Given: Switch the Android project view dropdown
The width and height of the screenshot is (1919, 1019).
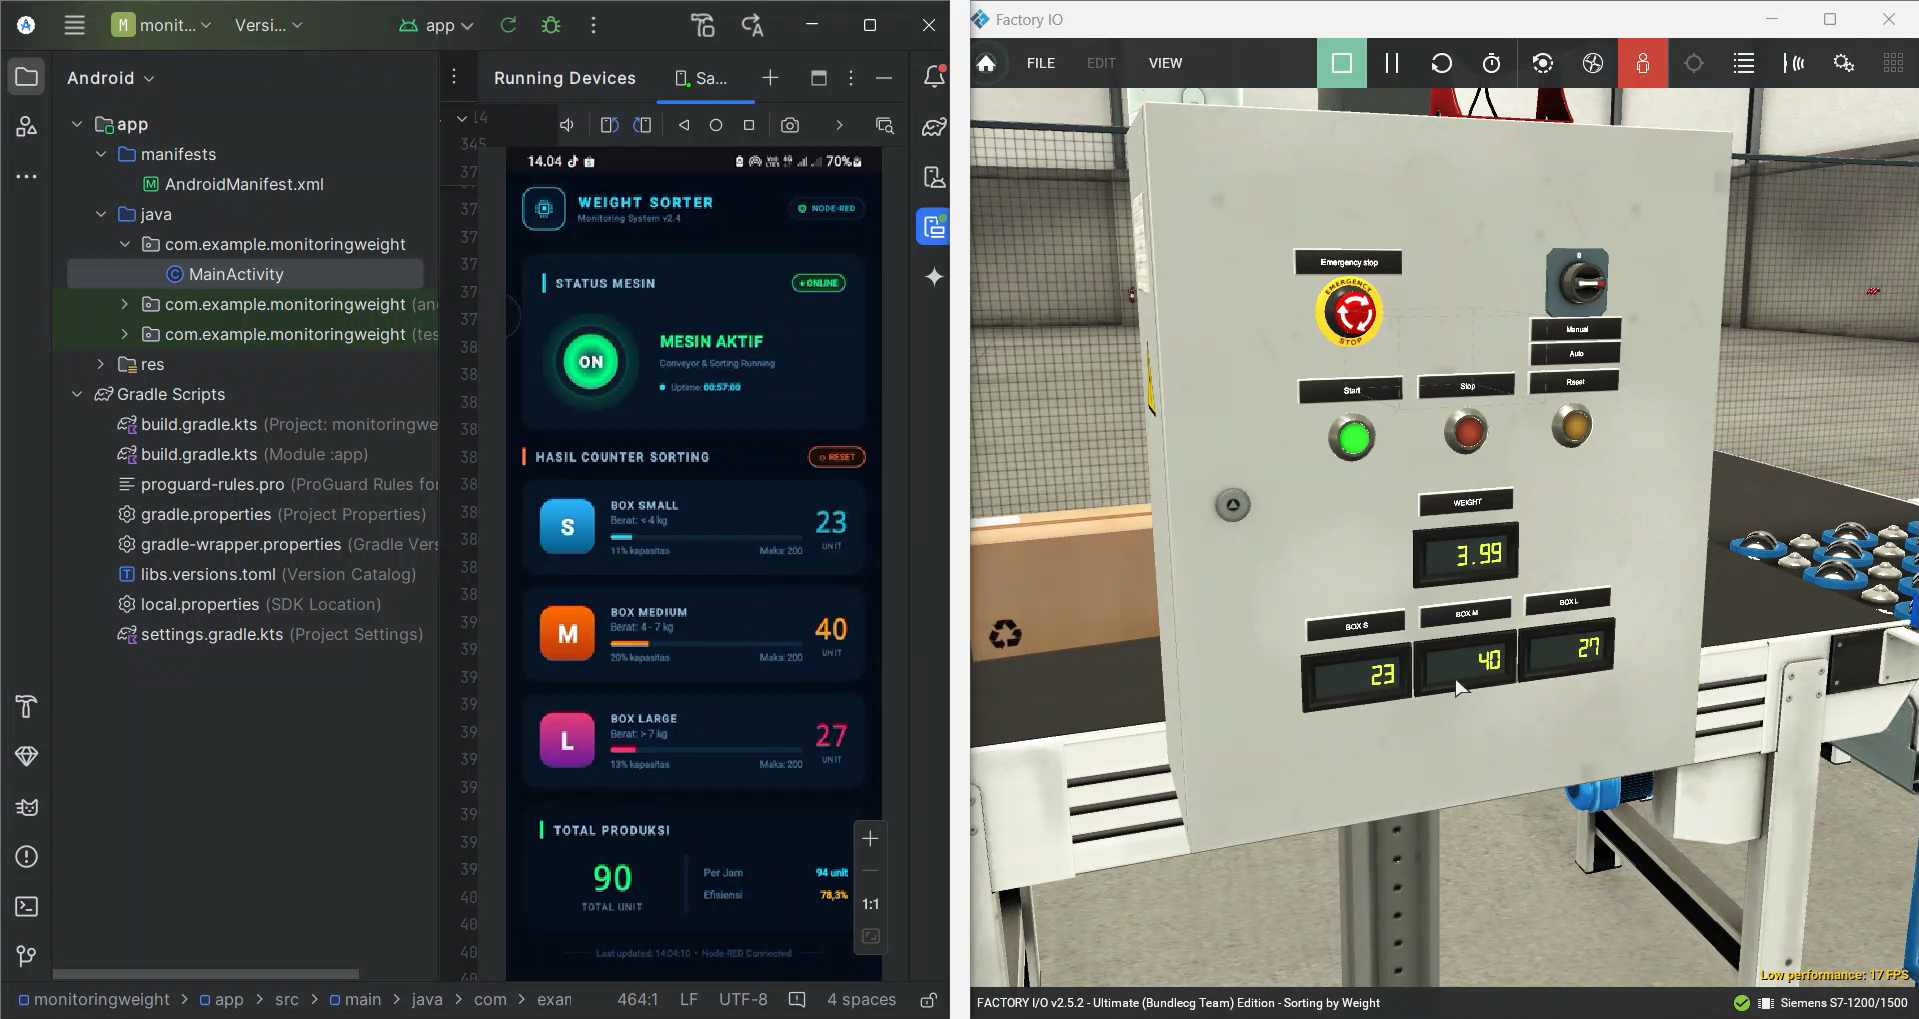Looking at the screenshot, I should 111,78.
